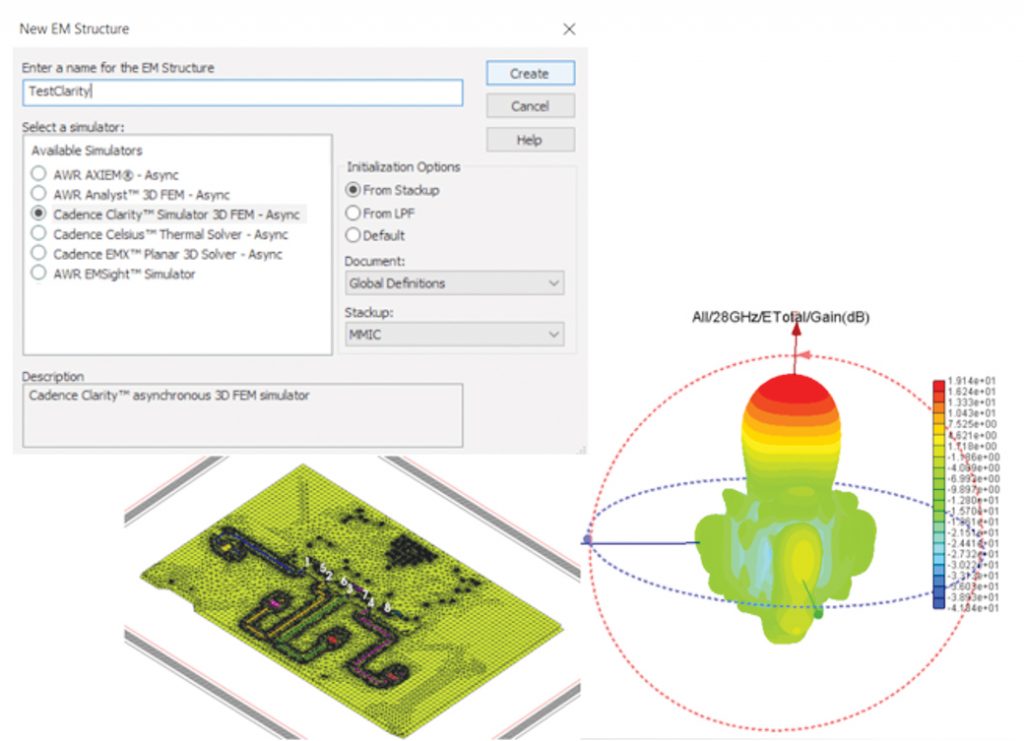
Task: Open the Document dropdown showing Global Definitions
Action: coord(453,283)
